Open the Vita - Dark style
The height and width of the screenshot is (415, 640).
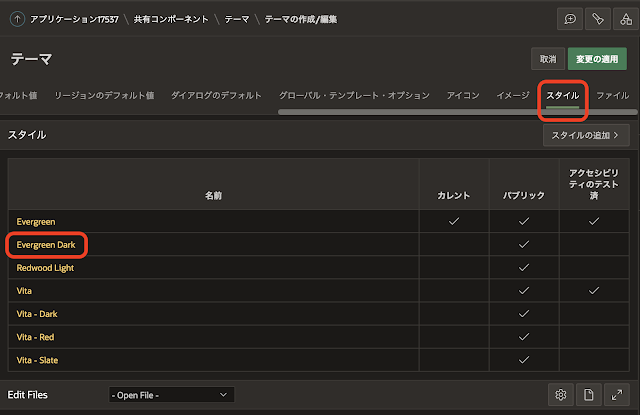click(x=37, y=314)
